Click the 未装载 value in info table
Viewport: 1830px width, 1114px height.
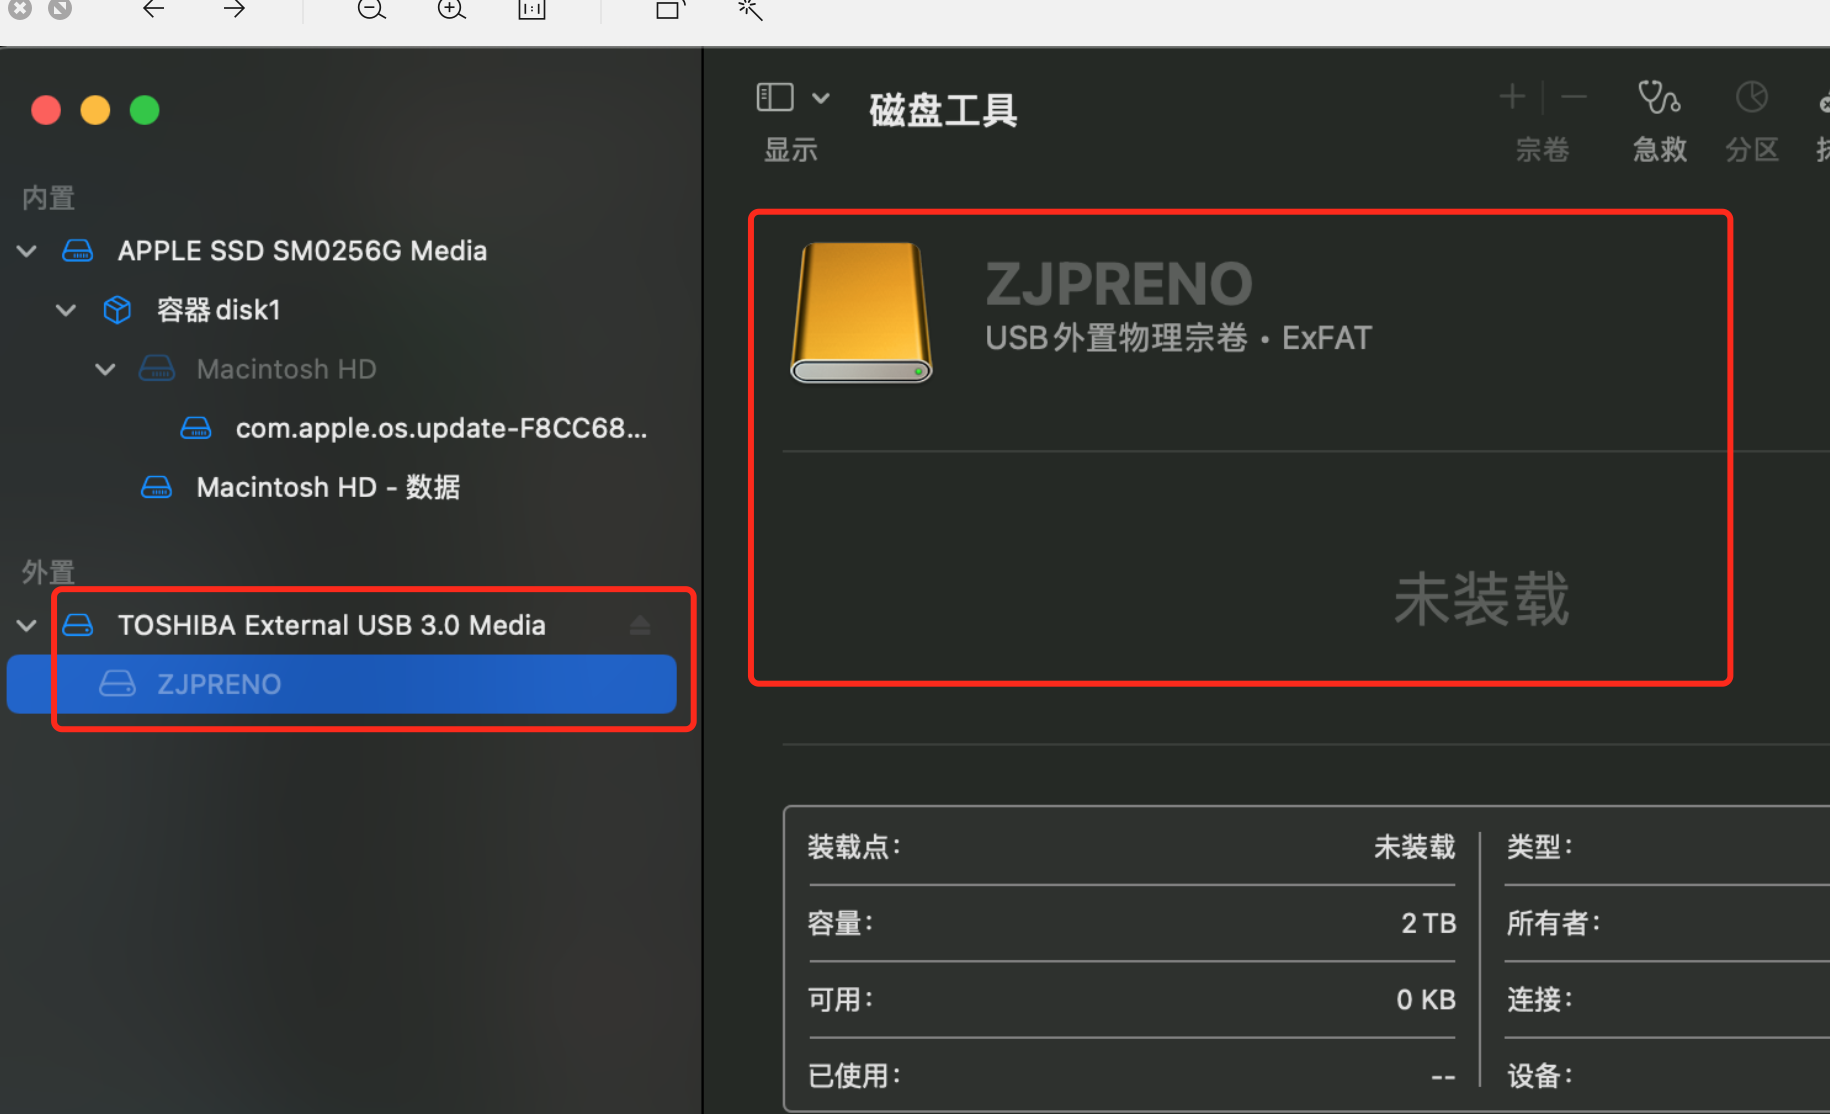tap(1414, 847)
